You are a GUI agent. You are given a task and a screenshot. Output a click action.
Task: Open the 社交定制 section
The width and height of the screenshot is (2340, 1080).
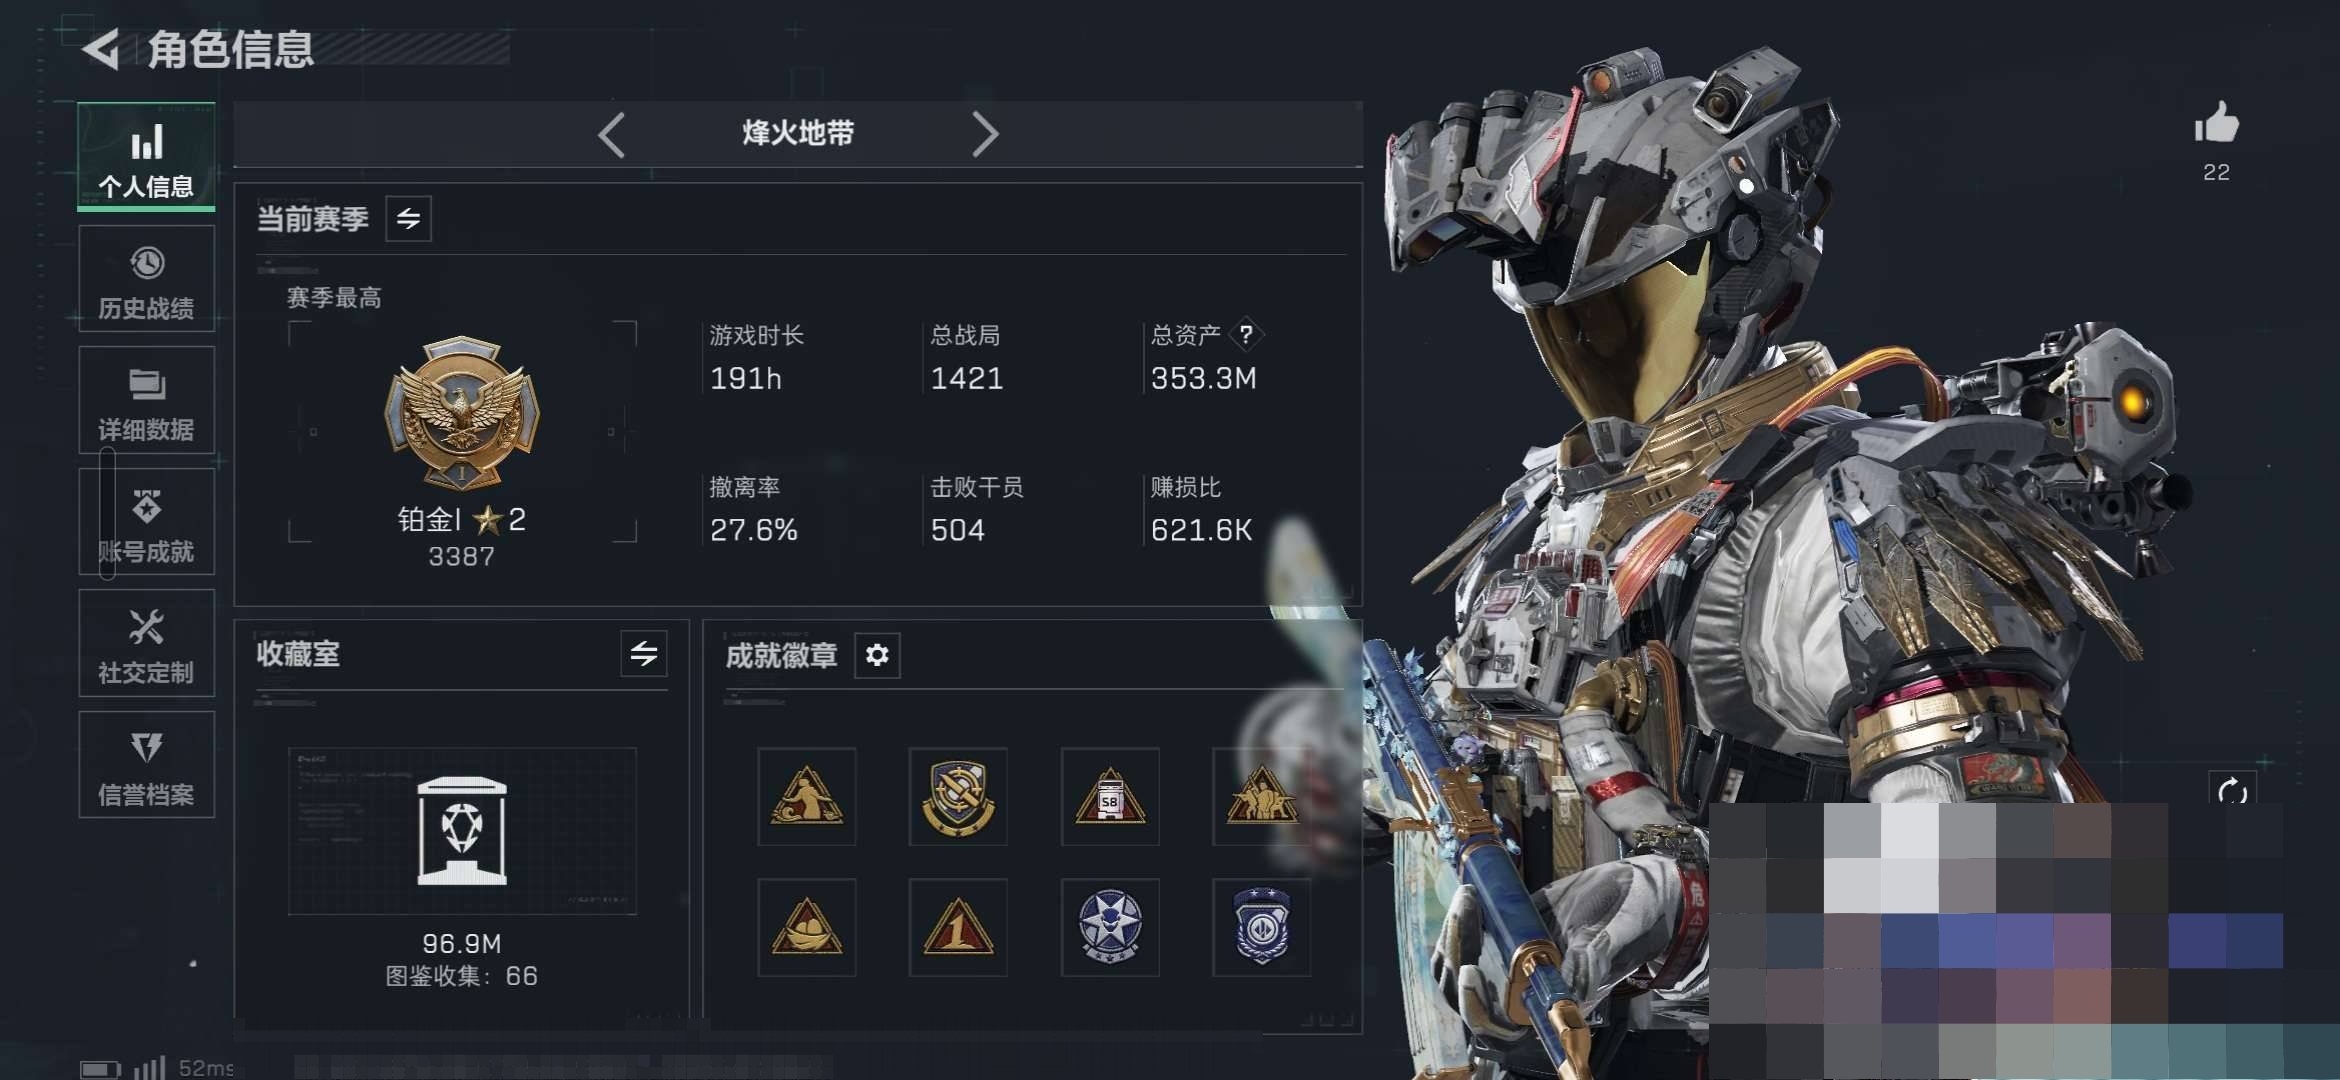point(147,643)
